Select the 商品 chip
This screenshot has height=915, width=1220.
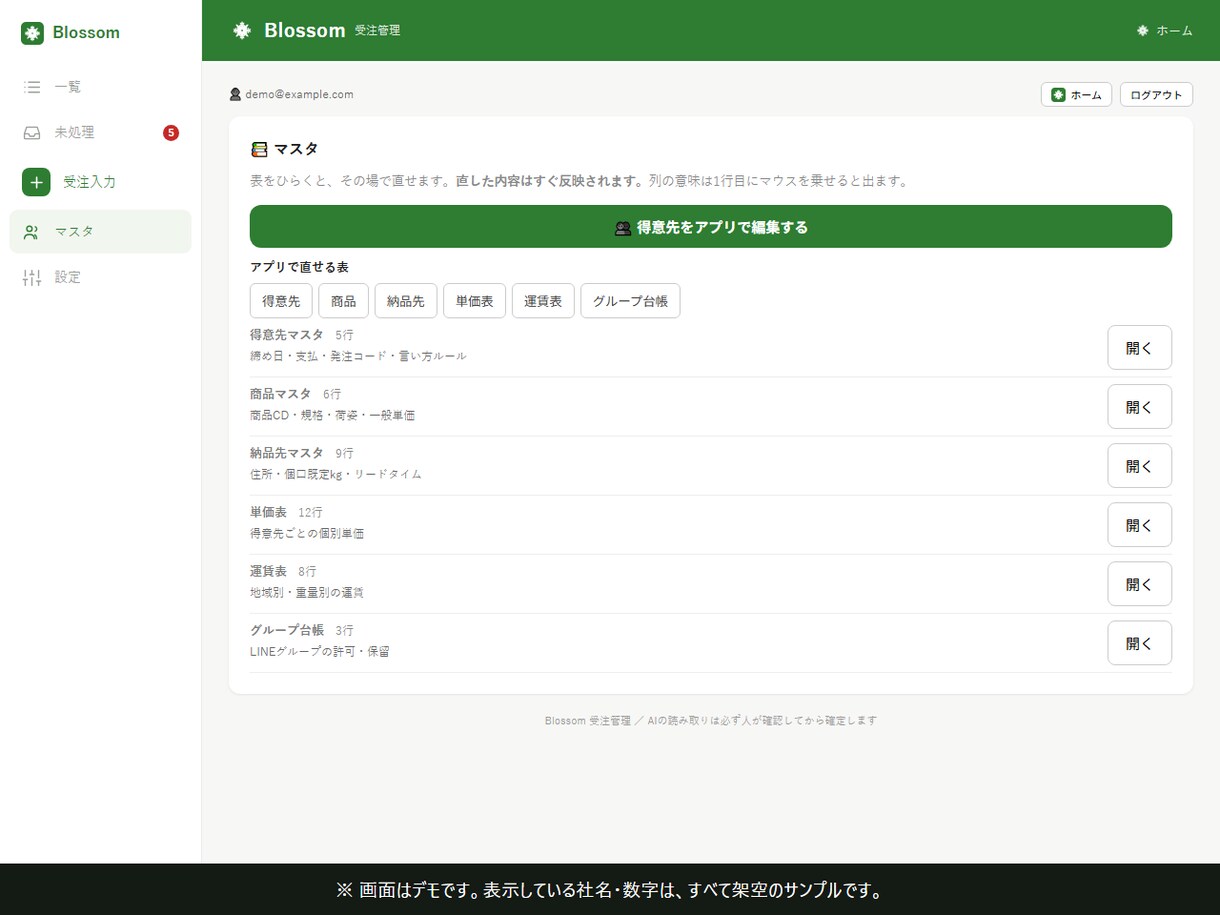click(344, 301)
